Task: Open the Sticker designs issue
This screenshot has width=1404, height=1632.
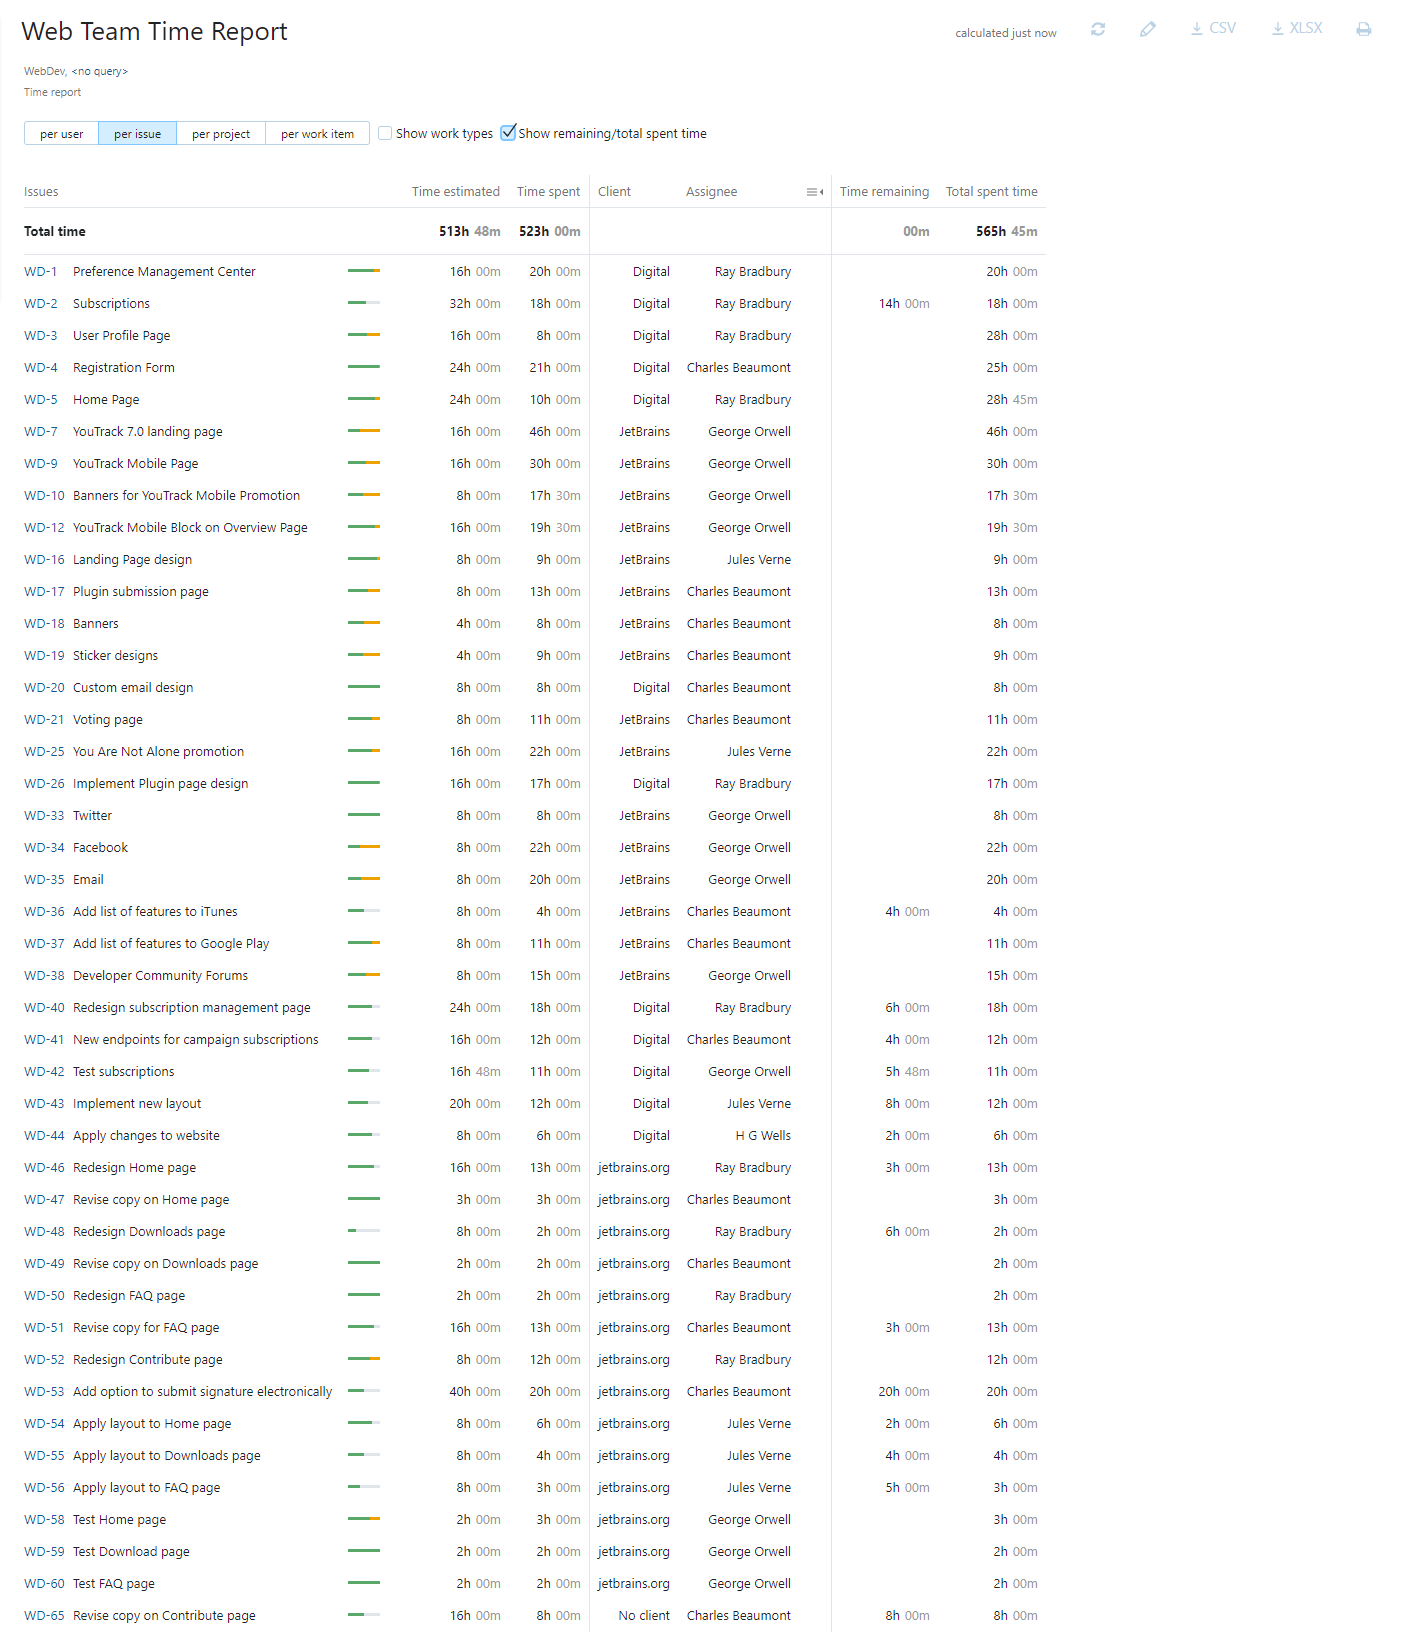Action: [x=115, y=656]
